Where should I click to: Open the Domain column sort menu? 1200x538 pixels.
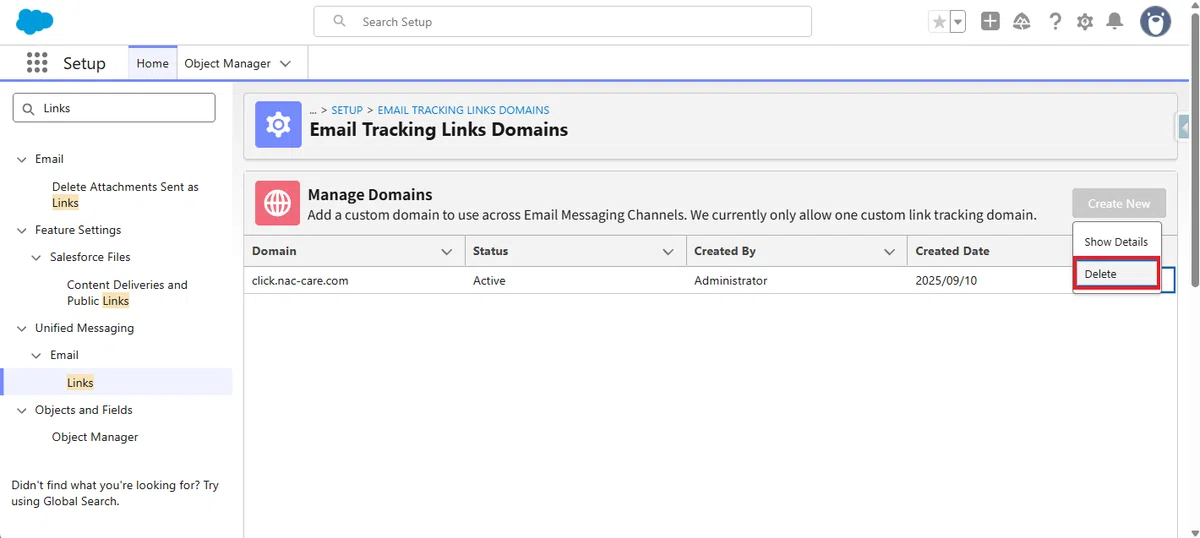click(x=447, y=251)
